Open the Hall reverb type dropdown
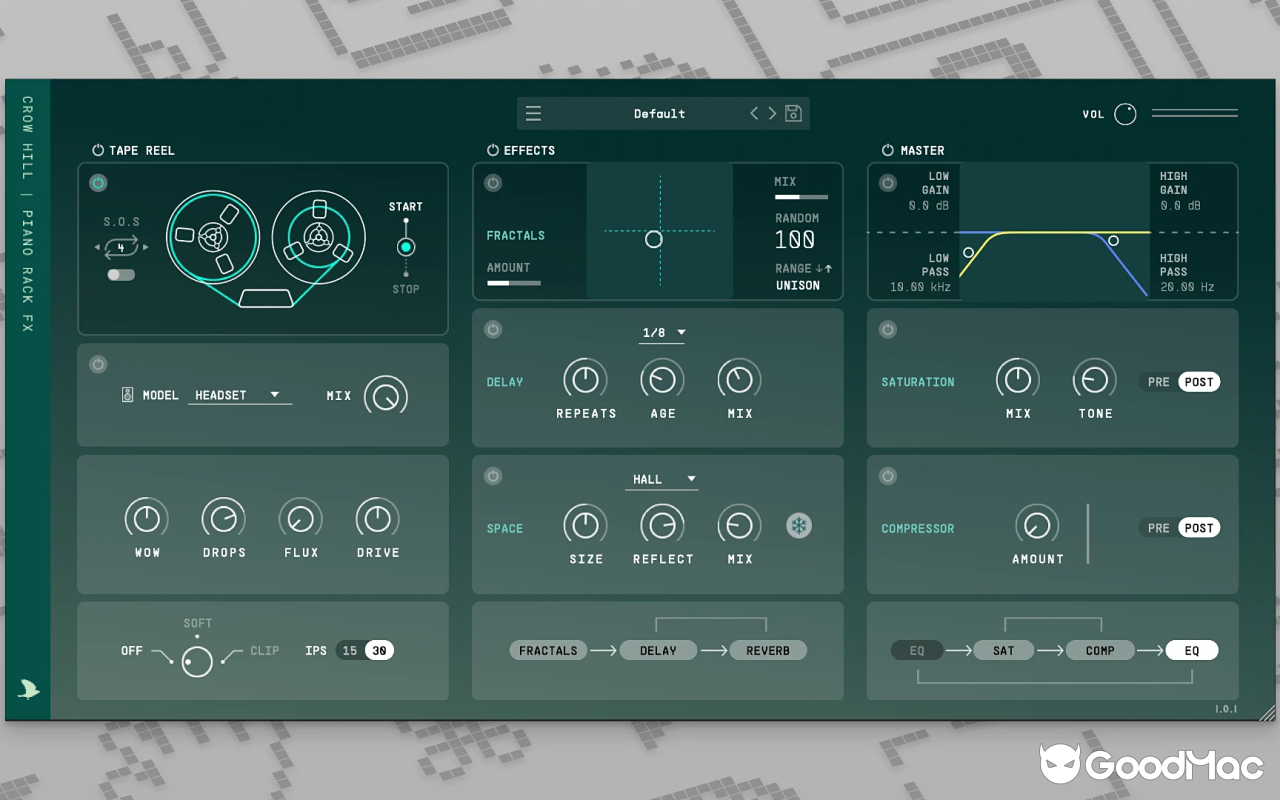The height and width of the screenshot is (800, 1280). tap(662, 479)
